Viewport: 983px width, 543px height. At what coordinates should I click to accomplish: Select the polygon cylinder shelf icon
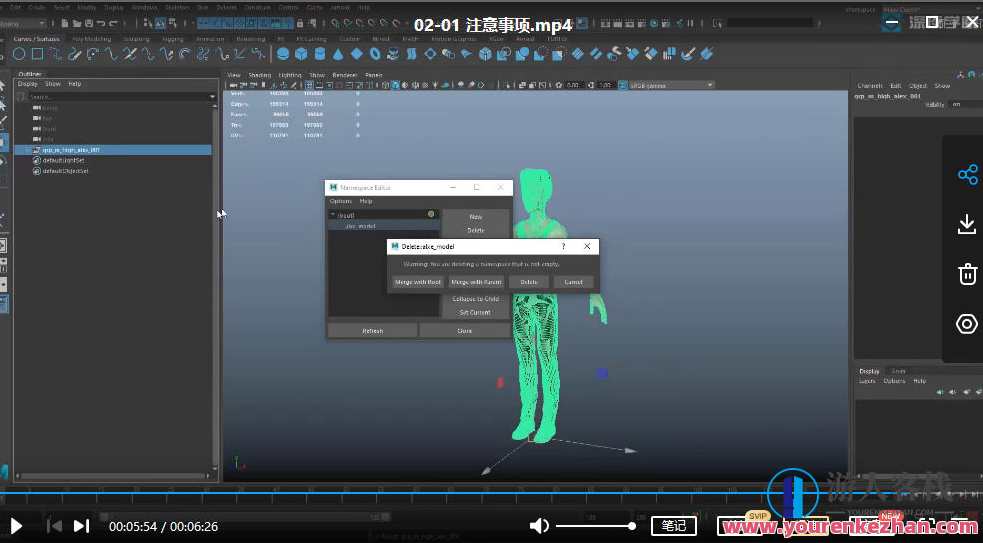pyautogui.click(x=319, y=54)
